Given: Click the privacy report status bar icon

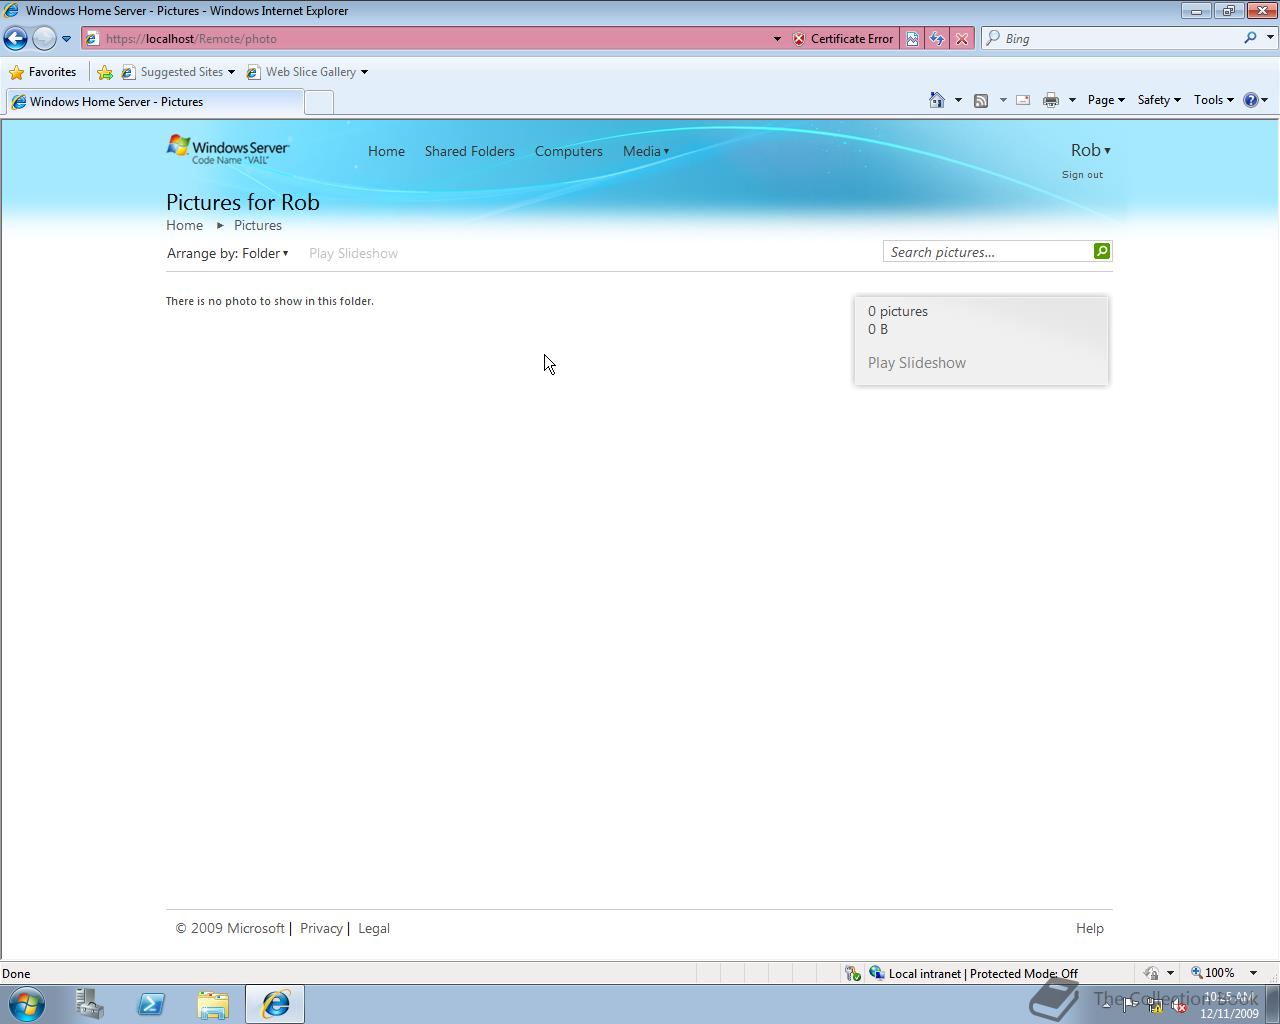Looking at the screenshot, I should [x=1151, y=973].
